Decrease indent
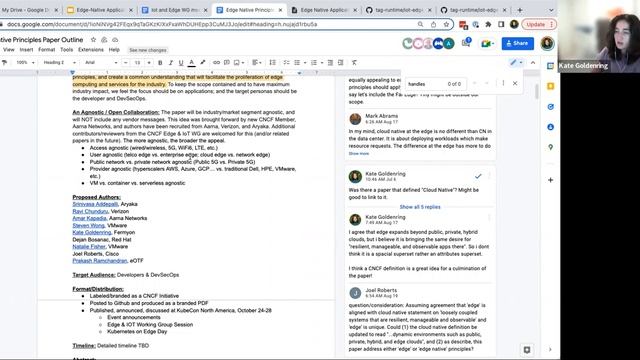640x360 pixels. click(x=330, y=62)
